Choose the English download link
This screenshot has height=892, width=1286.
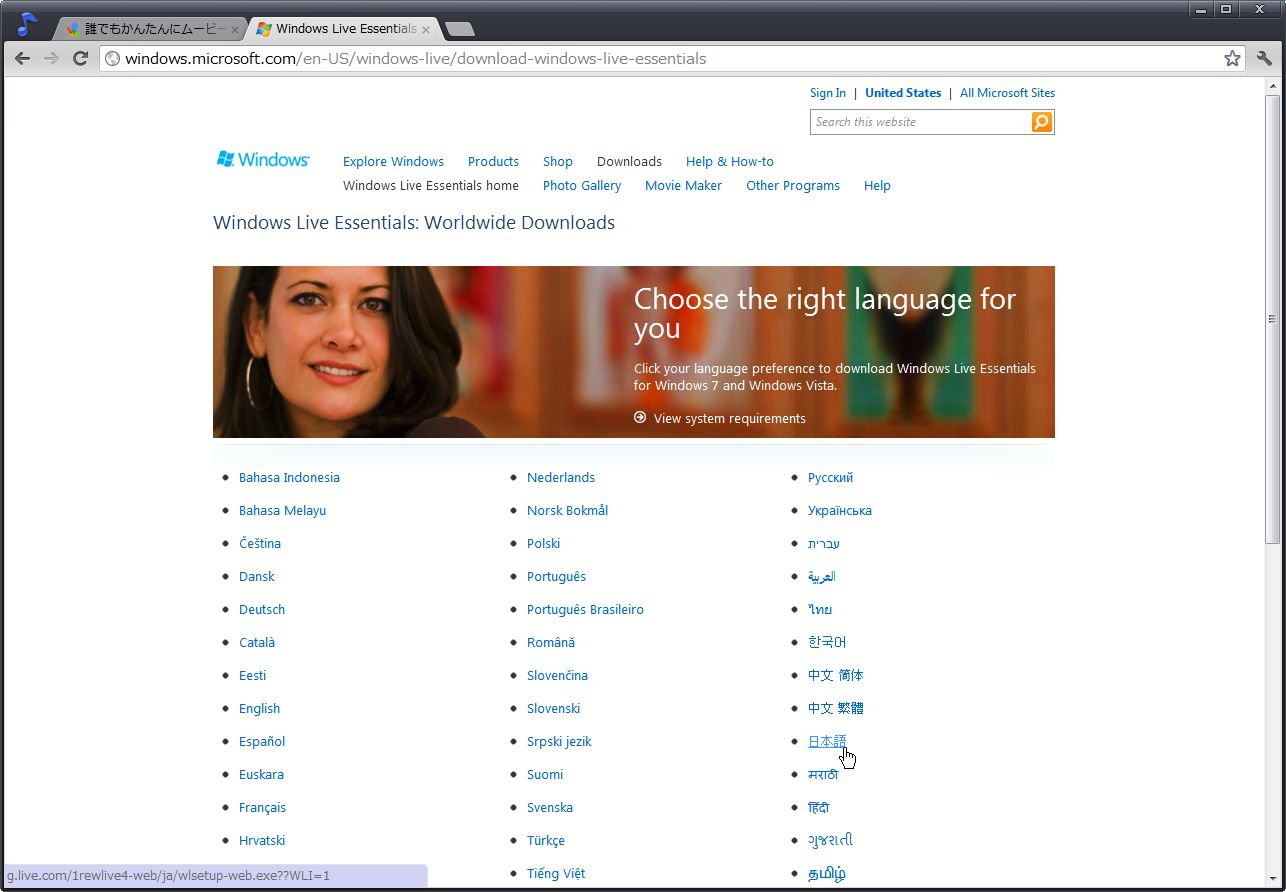coord(259,708)
